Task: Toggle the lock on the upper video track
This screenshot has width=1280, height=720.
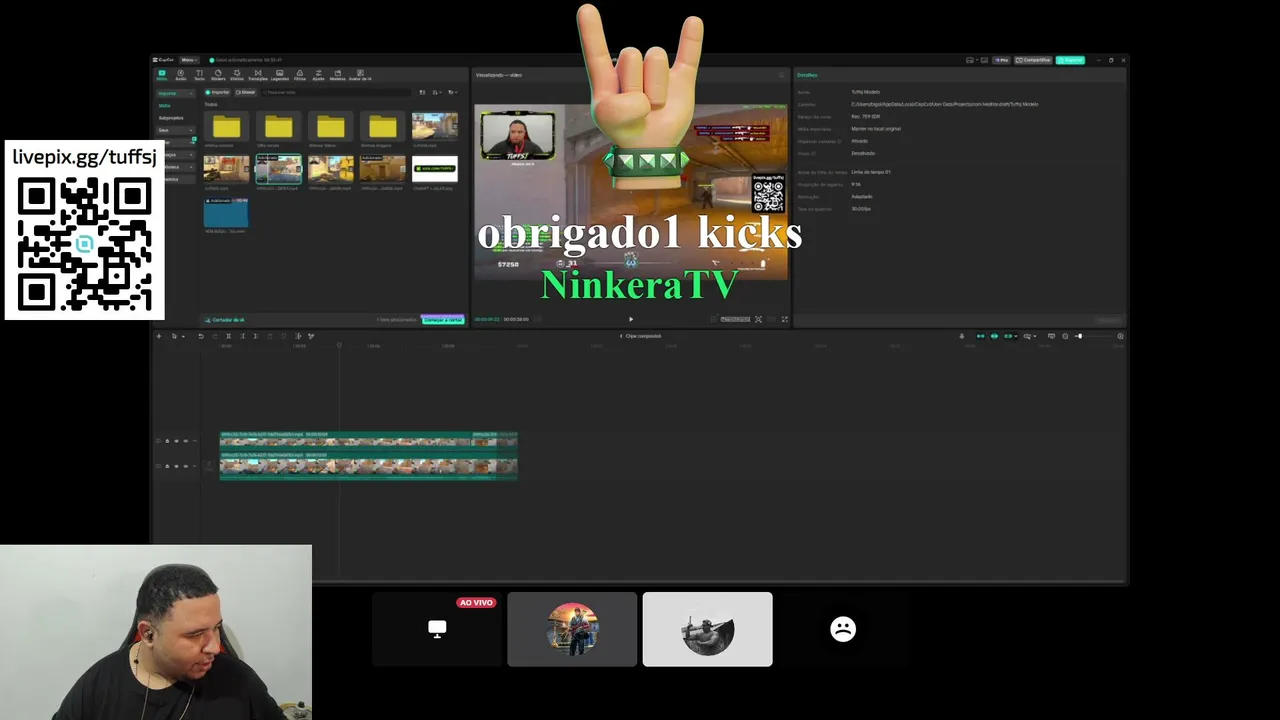Action: (167, 441)
